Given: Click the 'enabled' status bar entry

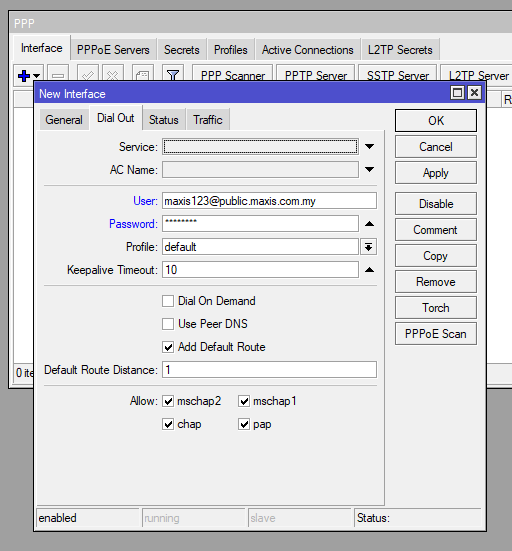Looking at the screenshot, I should click(x=88, y=518).
